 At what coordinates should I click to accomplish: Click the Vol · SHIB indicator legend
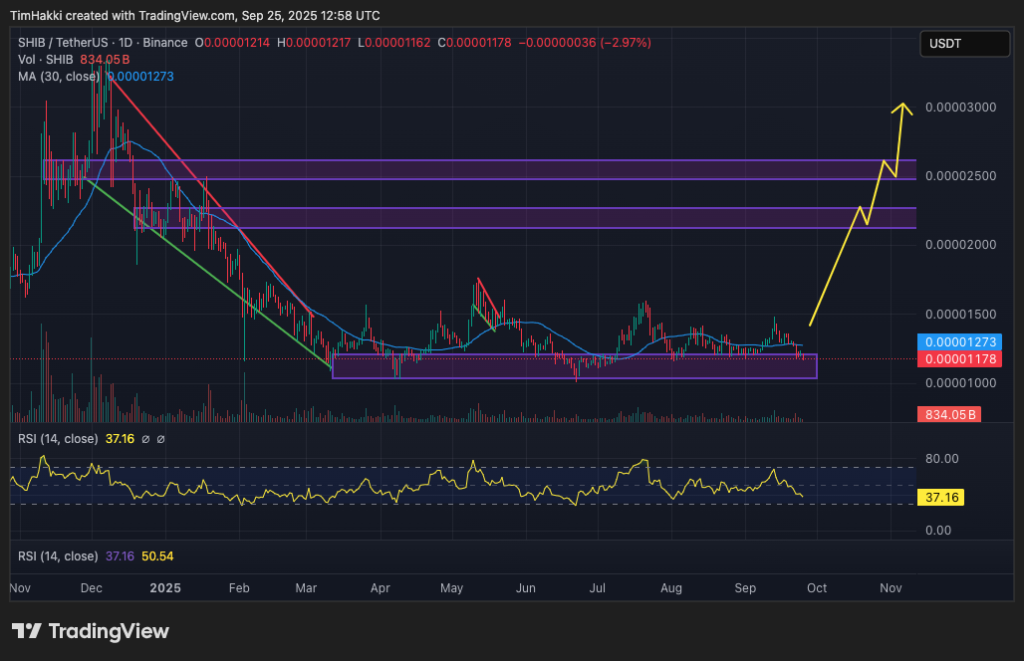(42, 59)
